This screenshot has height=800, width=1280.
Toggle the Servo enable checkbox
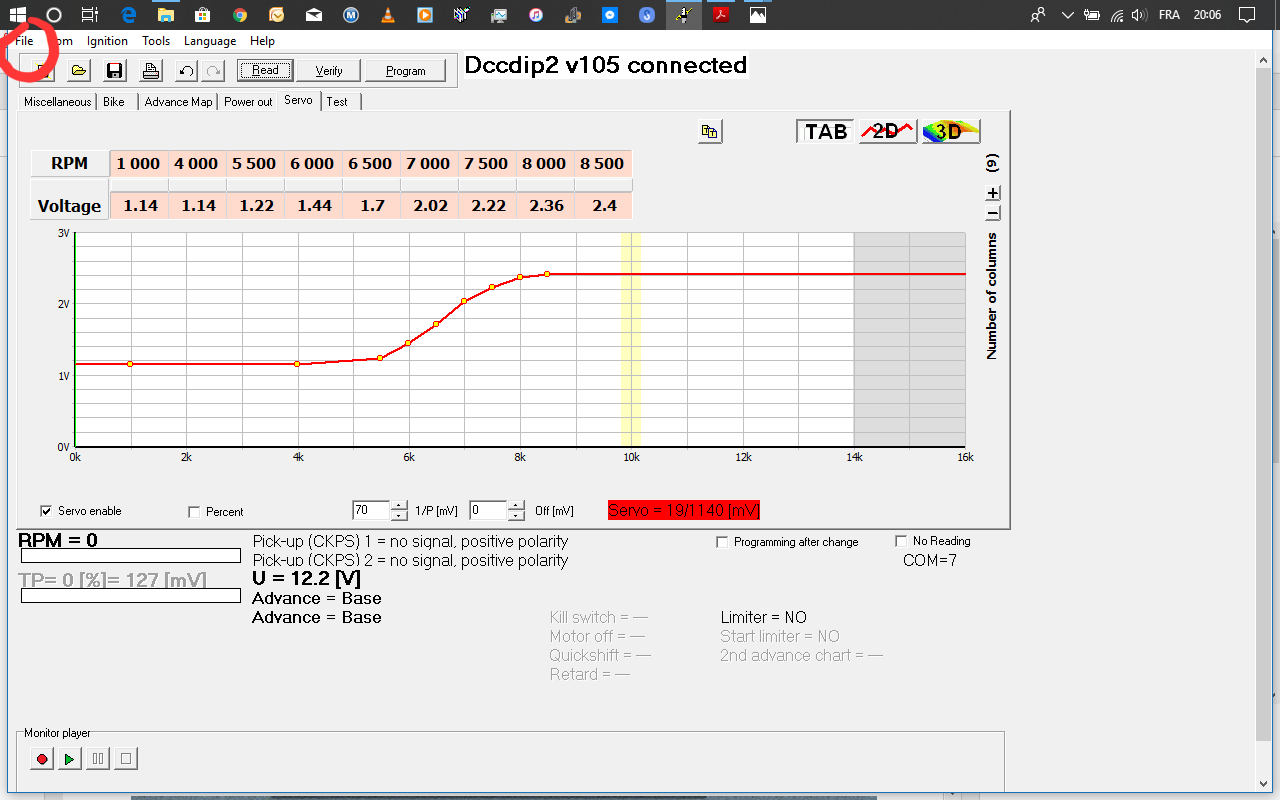coord(46,511)
